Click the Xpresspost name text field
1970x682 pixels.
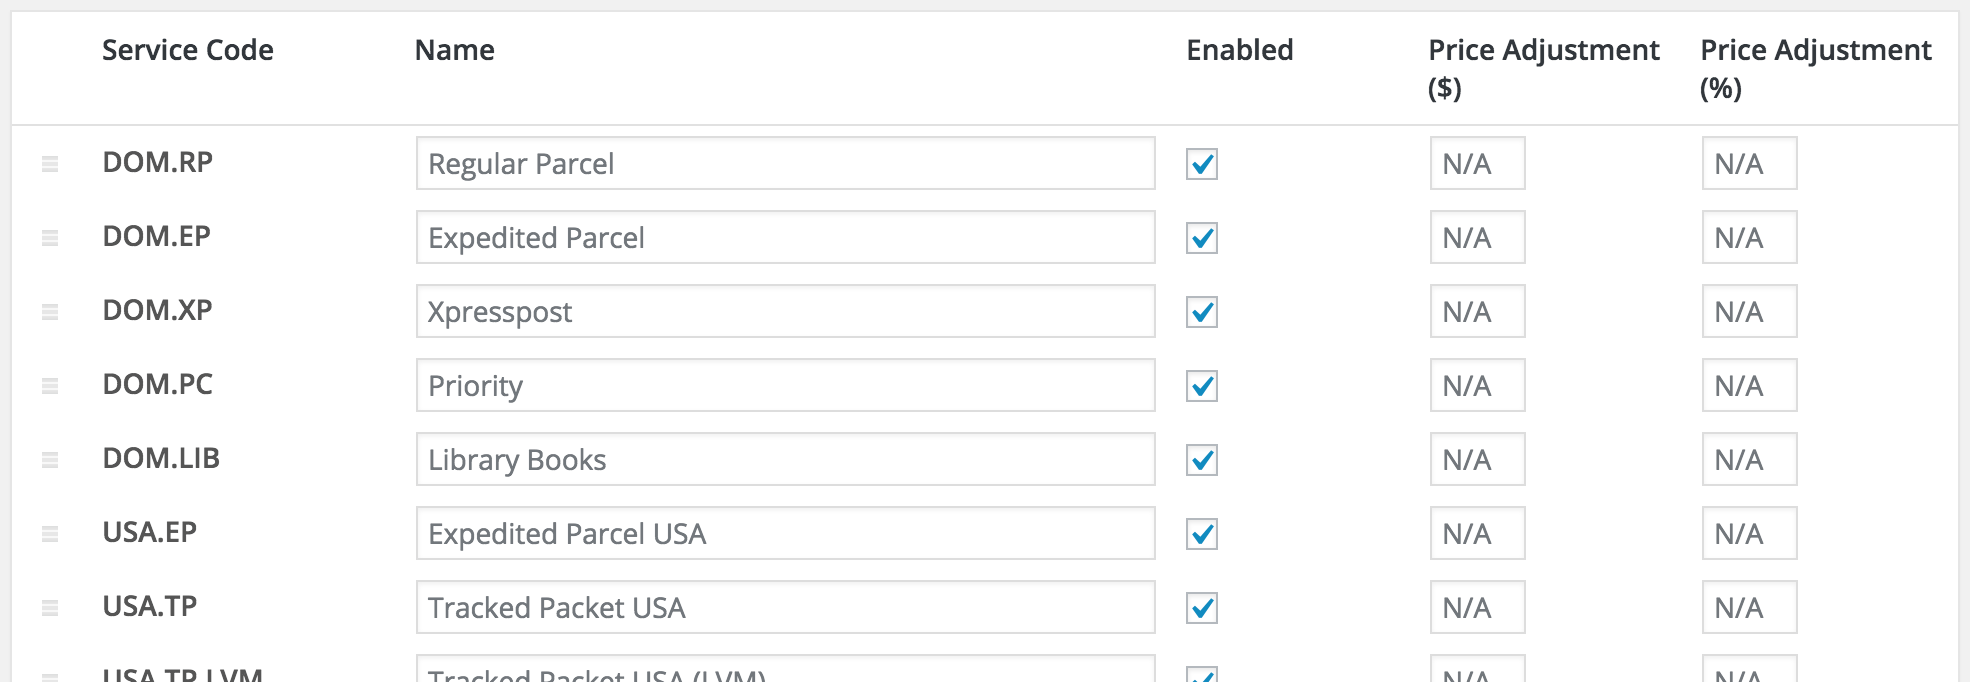785,312
